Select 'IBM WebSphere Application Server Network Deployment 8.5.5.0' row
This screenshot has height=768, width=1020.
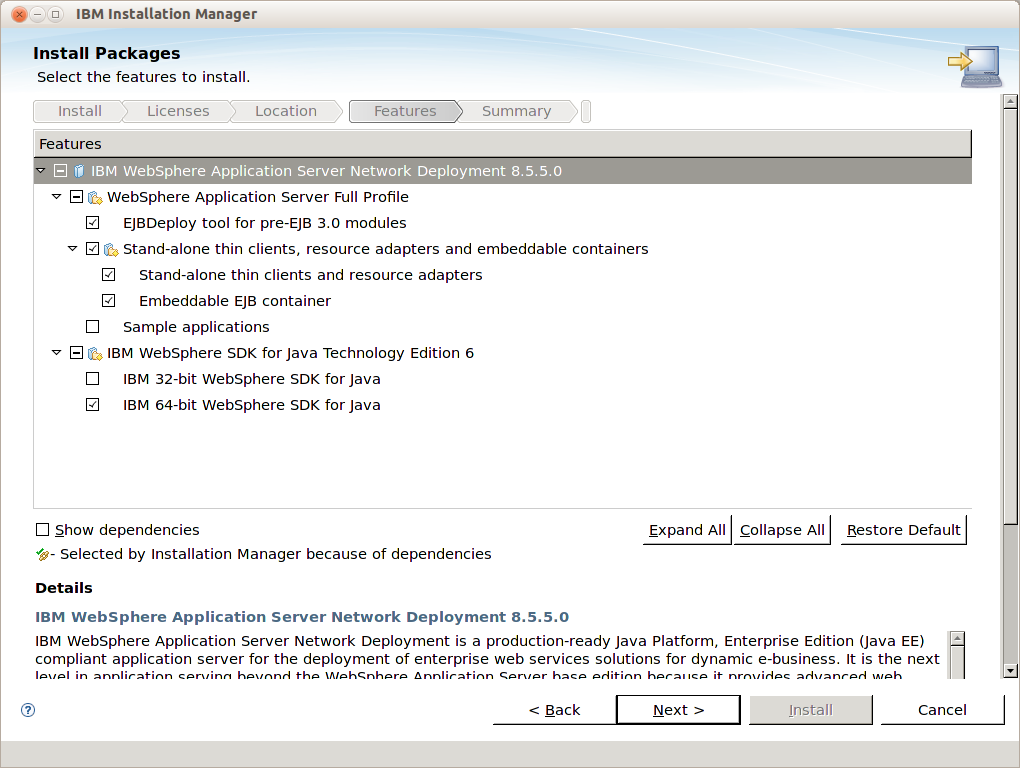pos(502,171)
